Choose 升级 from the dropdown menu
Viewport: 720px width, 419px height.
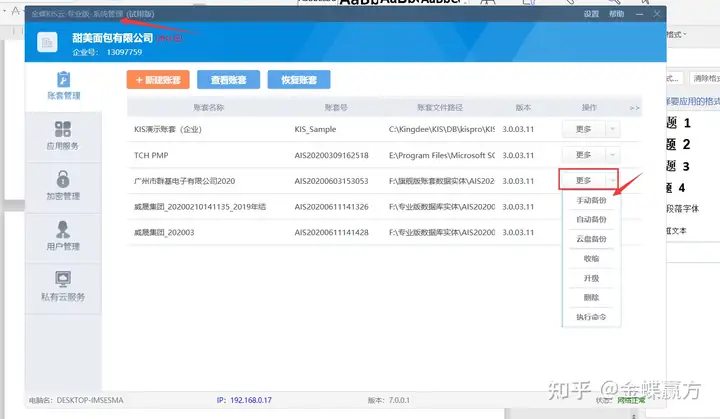591,278
